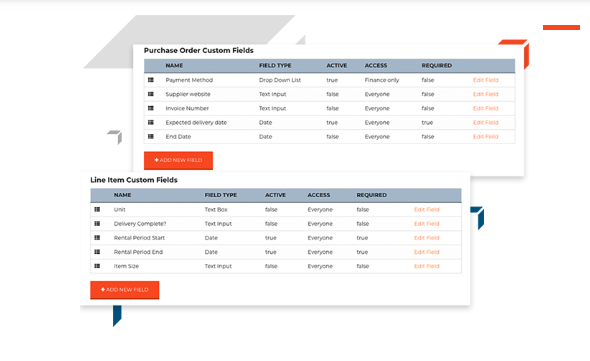The image size is (590, 361).
Task: Click the drag handle icon for Expected delivery date
Action: pyautogui.click(x=151, y=122)
